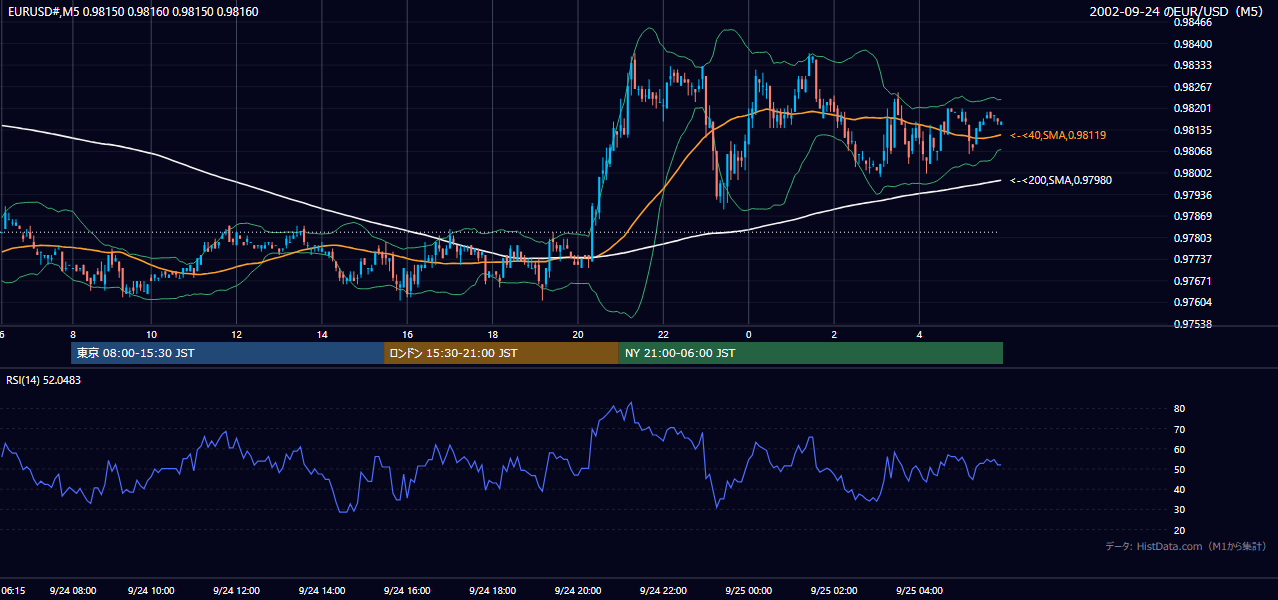Screen dimensions: 1278x600
Task: Click the 2002-09-24 EUR/USD (M5) heading
Action: 1177,12
